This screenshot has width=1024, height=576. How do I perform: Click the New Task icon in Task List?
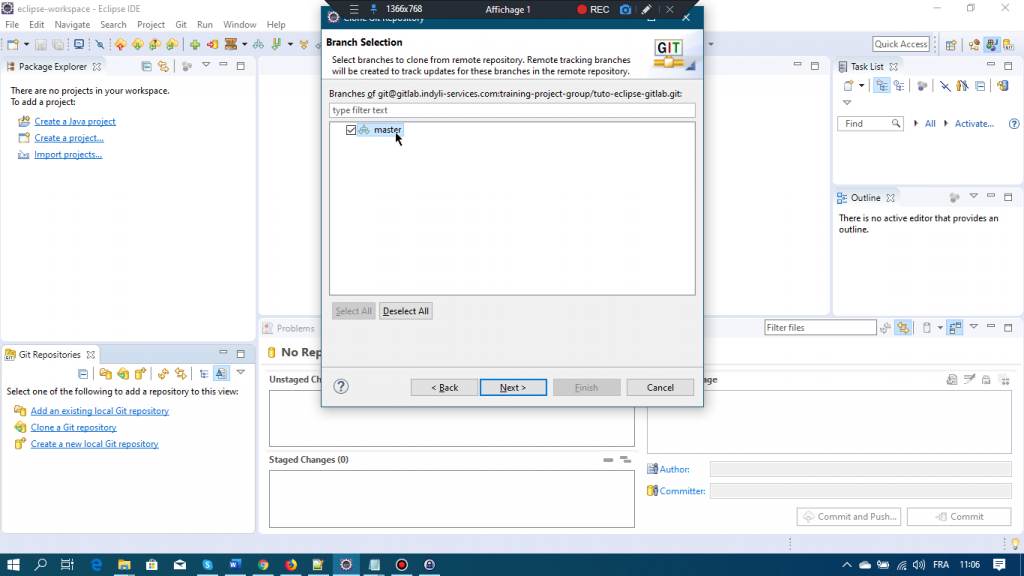[848, 86]
